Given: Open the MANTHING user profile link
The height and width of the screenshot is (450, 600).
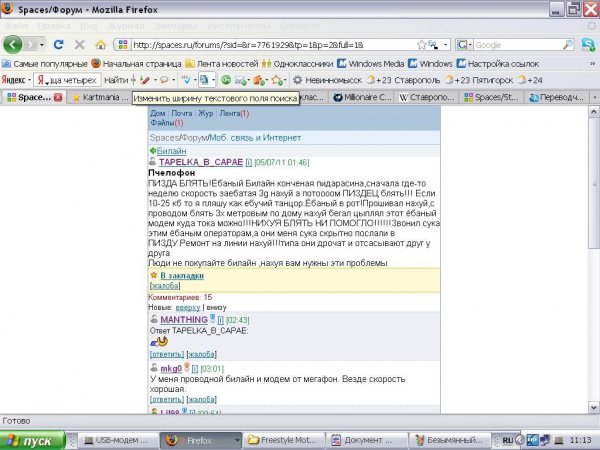Looking at the screenshot, I should point(184,320).
